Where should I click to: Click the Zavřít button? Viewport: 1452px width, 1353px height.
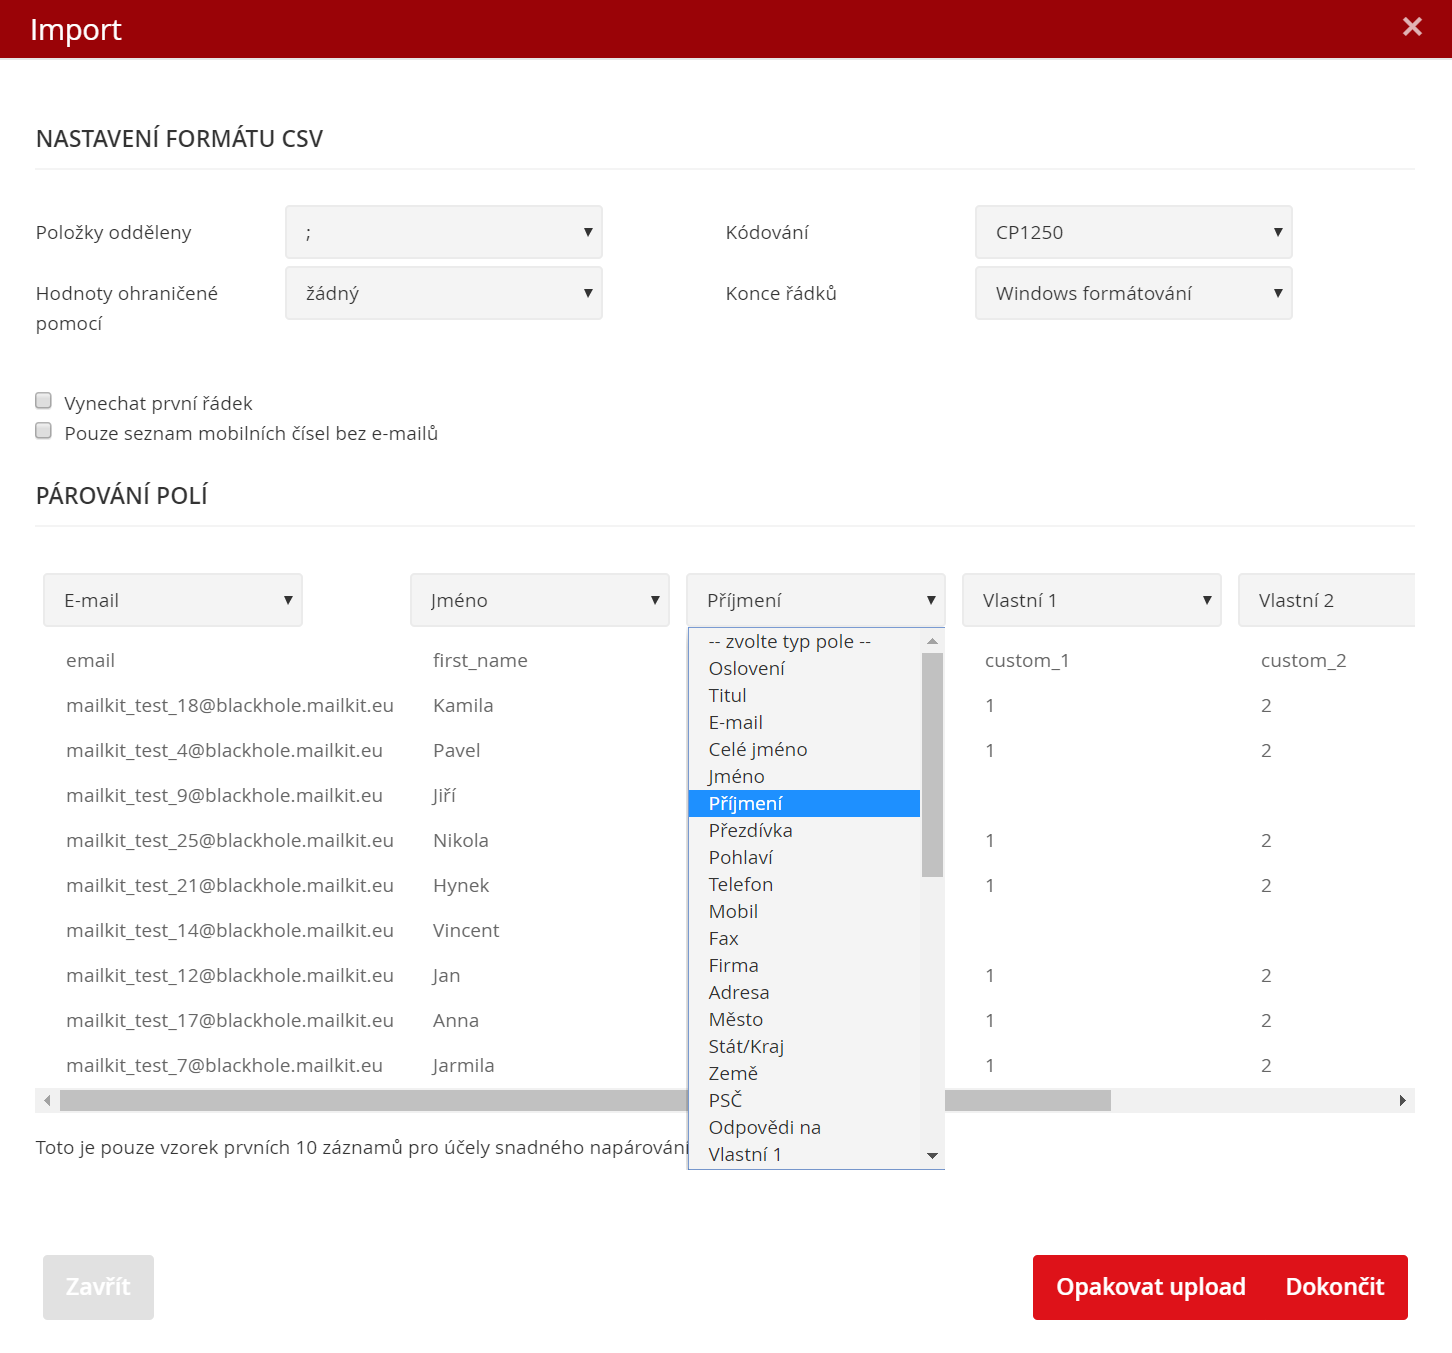[x=98, y=1287]
